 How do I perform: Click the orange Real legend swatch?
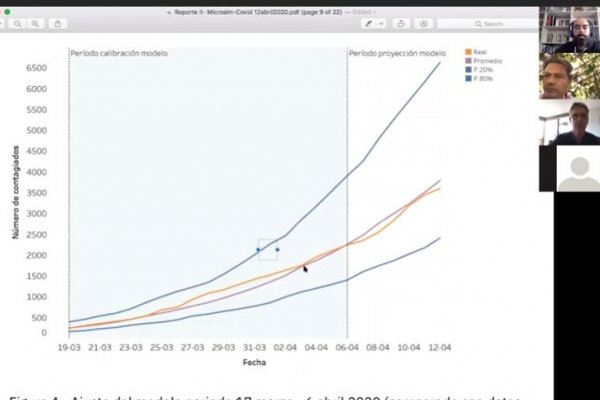point(468,52)
